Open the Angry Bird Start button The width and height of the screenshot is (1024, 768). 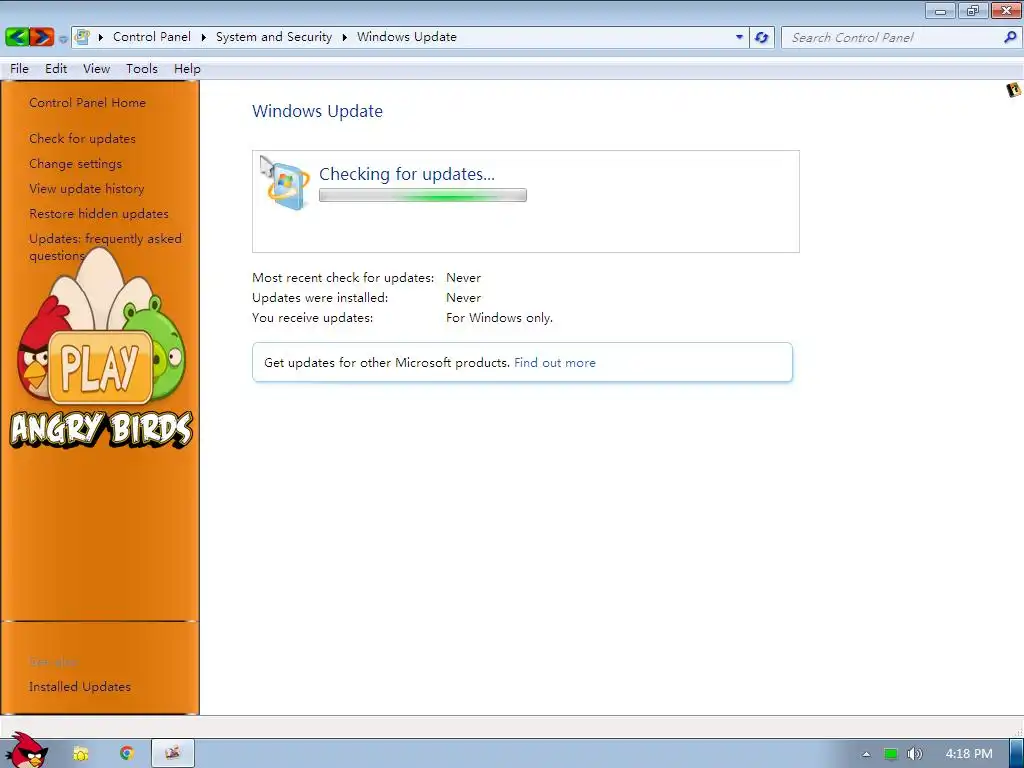click(26, 751)
